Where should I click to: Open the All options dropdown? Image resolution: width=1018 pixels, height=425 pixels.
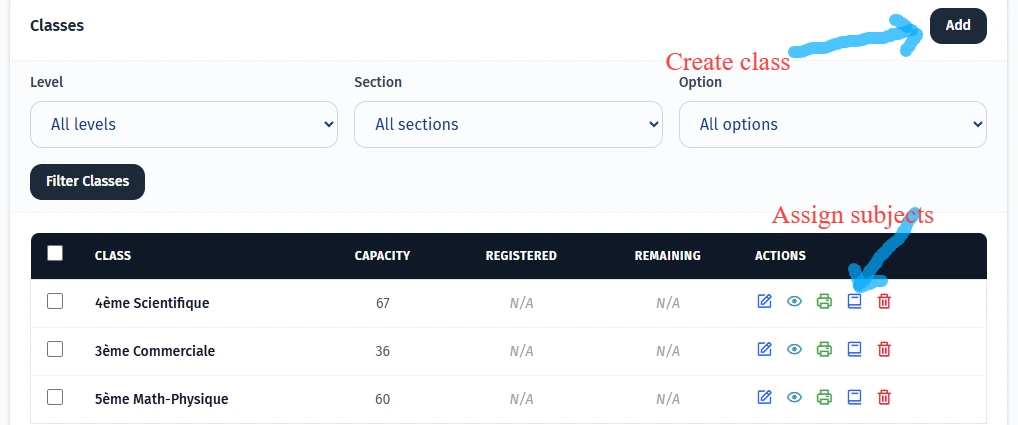pos(833,124)
